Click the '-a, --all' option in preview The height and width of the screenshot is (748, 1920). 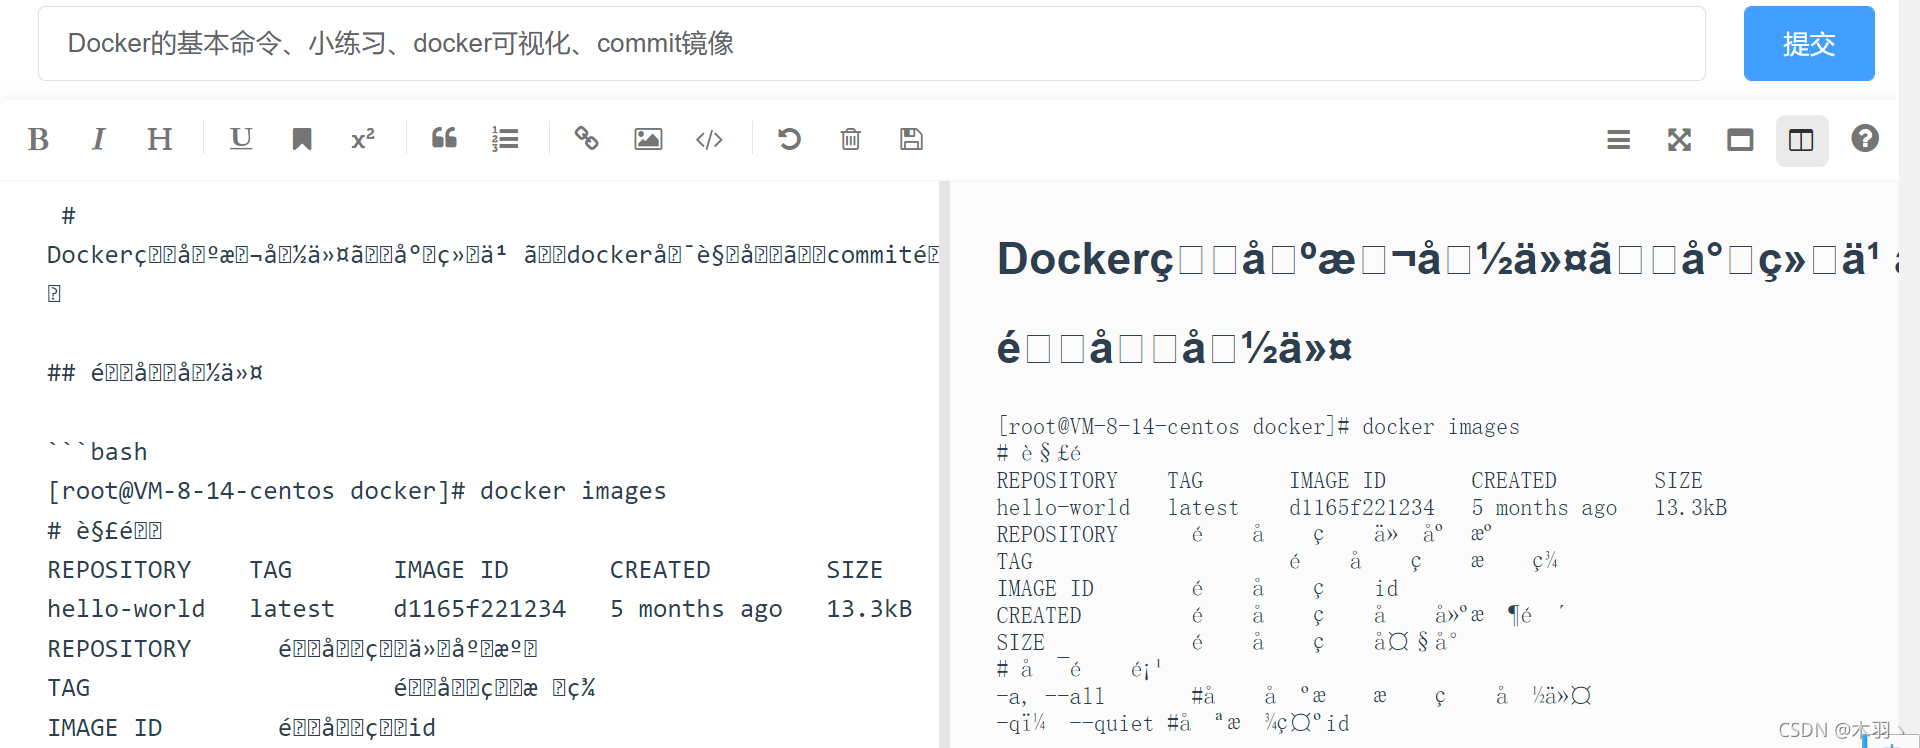(x=1051, y=696)
